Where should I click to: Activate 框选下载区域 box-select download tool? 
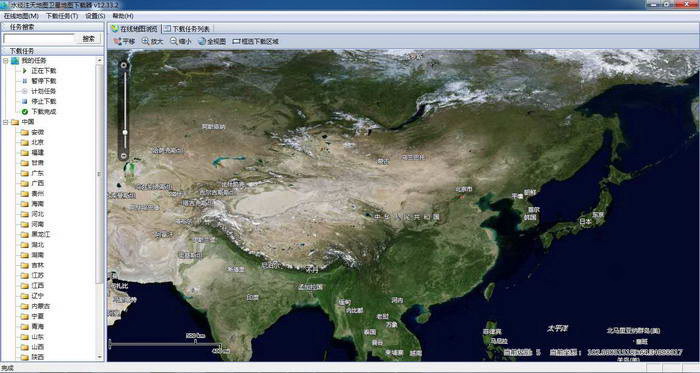point(255,41)
